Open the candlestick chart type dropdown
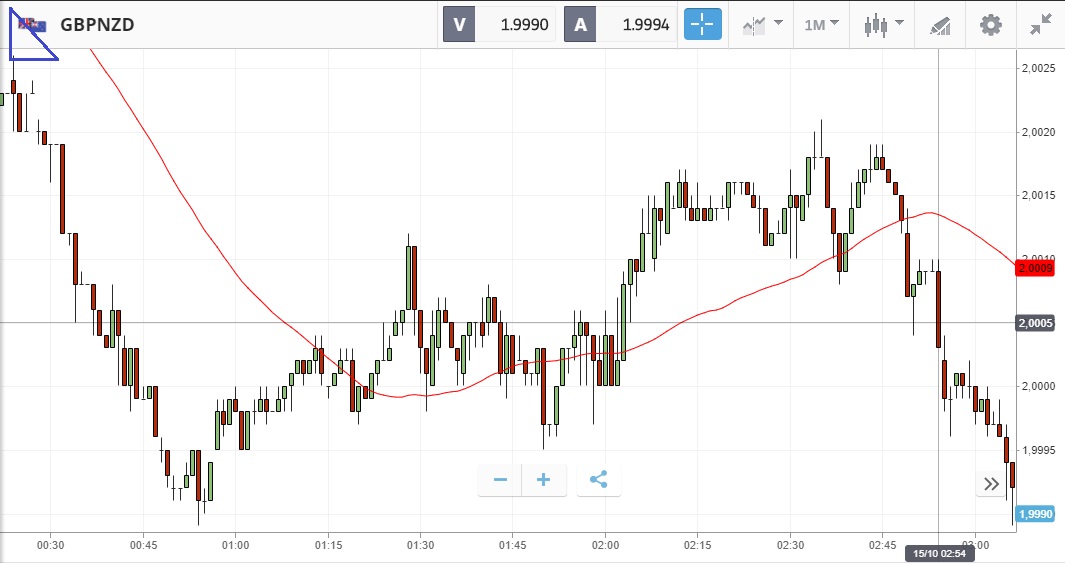1065x563 pixels. pyautogui.click(x=883, y=24)
